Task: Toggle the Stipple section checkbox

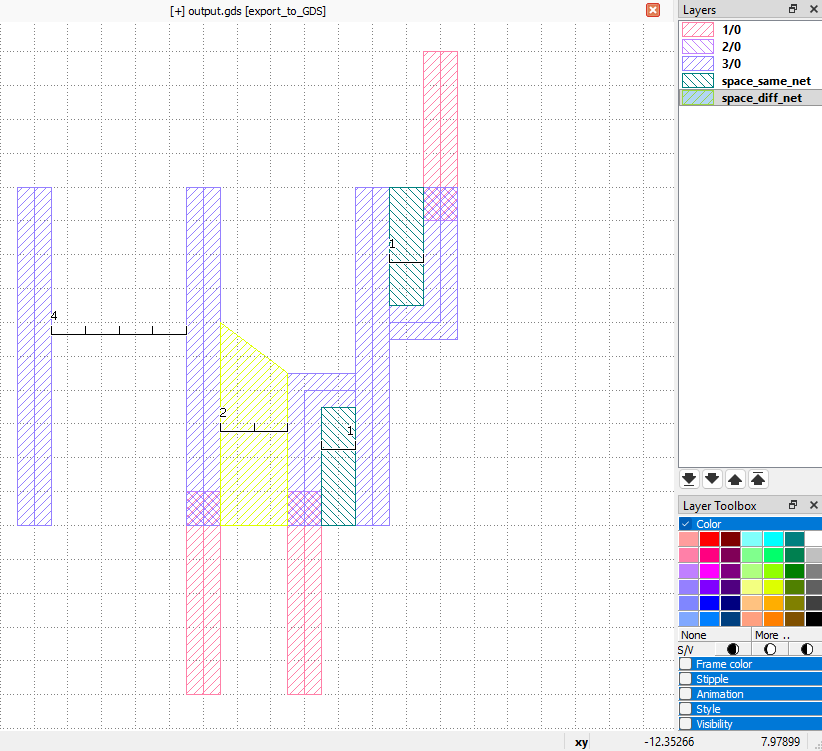Action: point(685,679)
